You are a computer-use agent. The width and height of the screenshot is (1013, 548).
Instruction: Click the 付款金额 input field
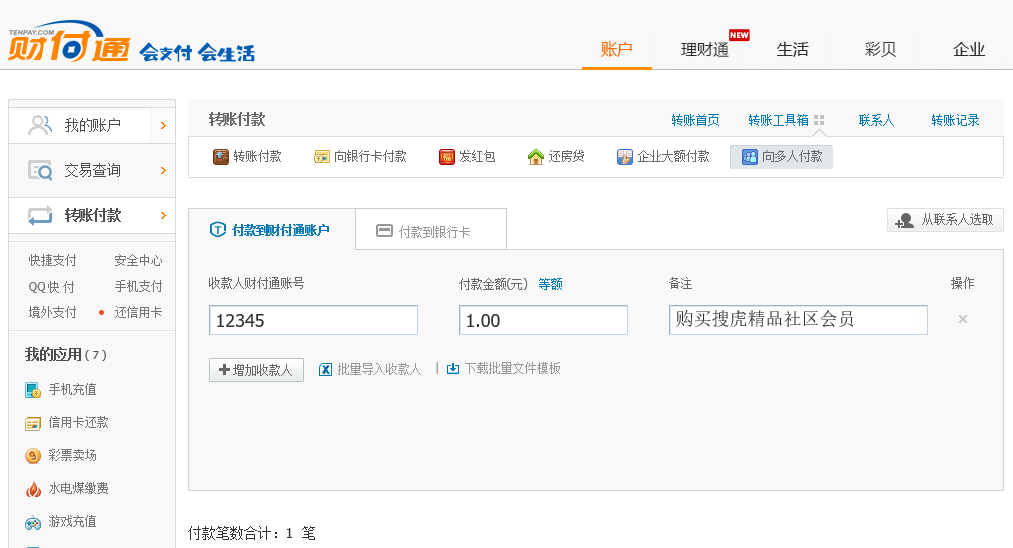(543, 321)
